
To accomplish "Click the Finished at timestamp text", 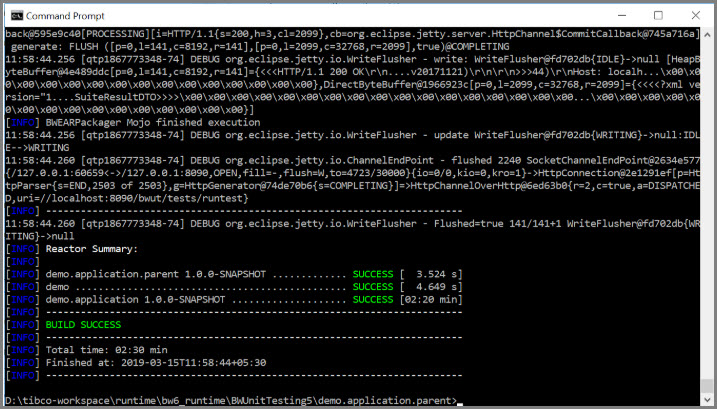I will 156,363.
